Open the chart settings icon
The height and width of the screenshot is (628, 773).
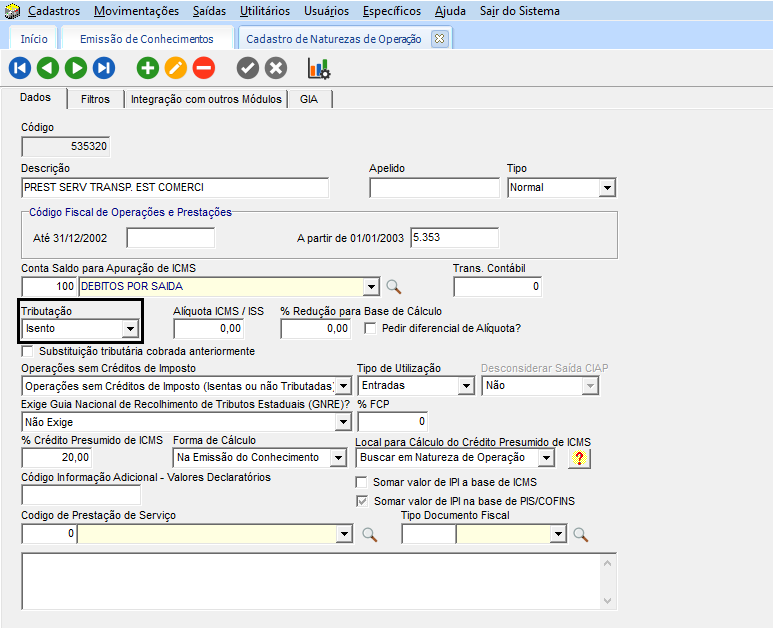[319, 69]
